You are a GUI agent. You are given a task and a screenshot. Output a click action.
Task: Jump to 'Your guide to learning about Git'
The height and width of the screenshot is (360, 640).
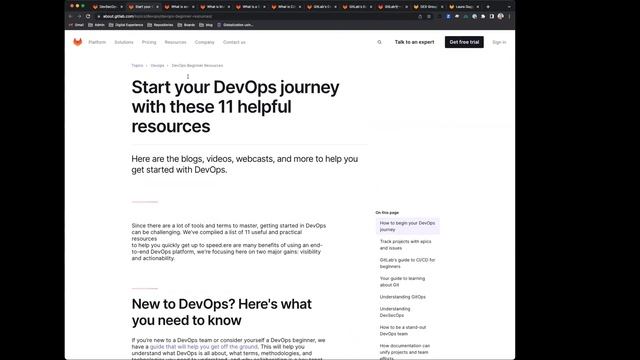[402, 281]
